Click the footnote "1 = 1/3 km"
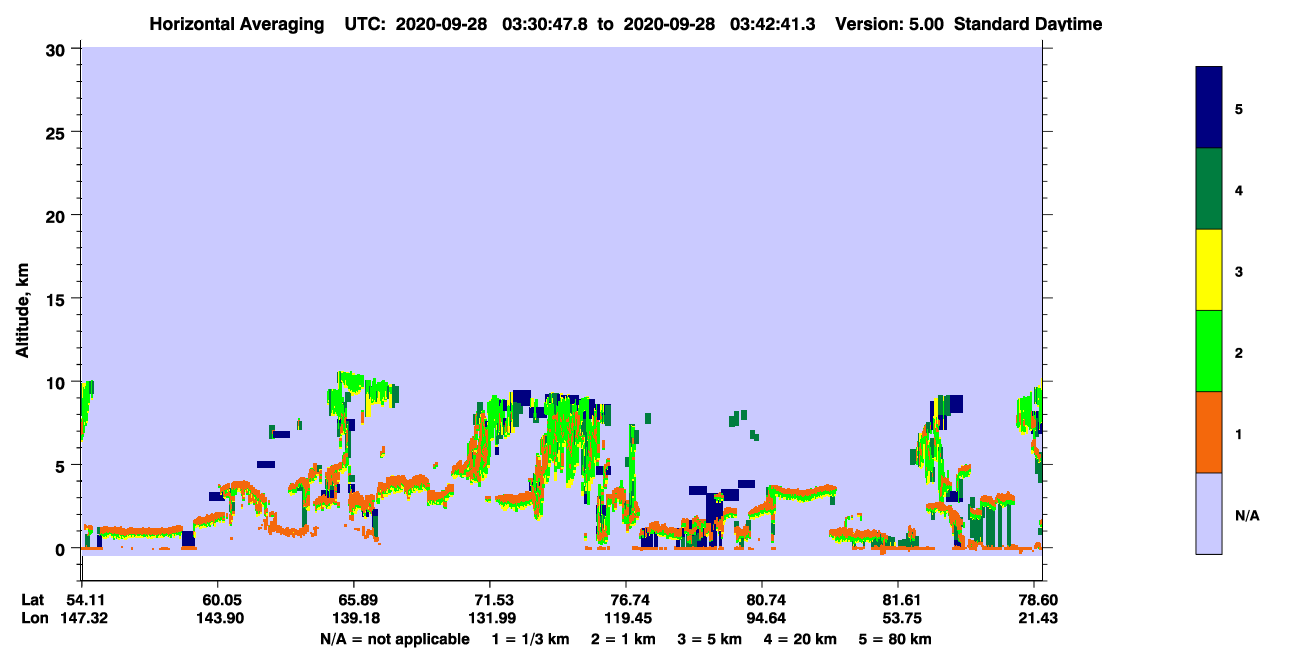1300x667 pixels. (530, 639)
